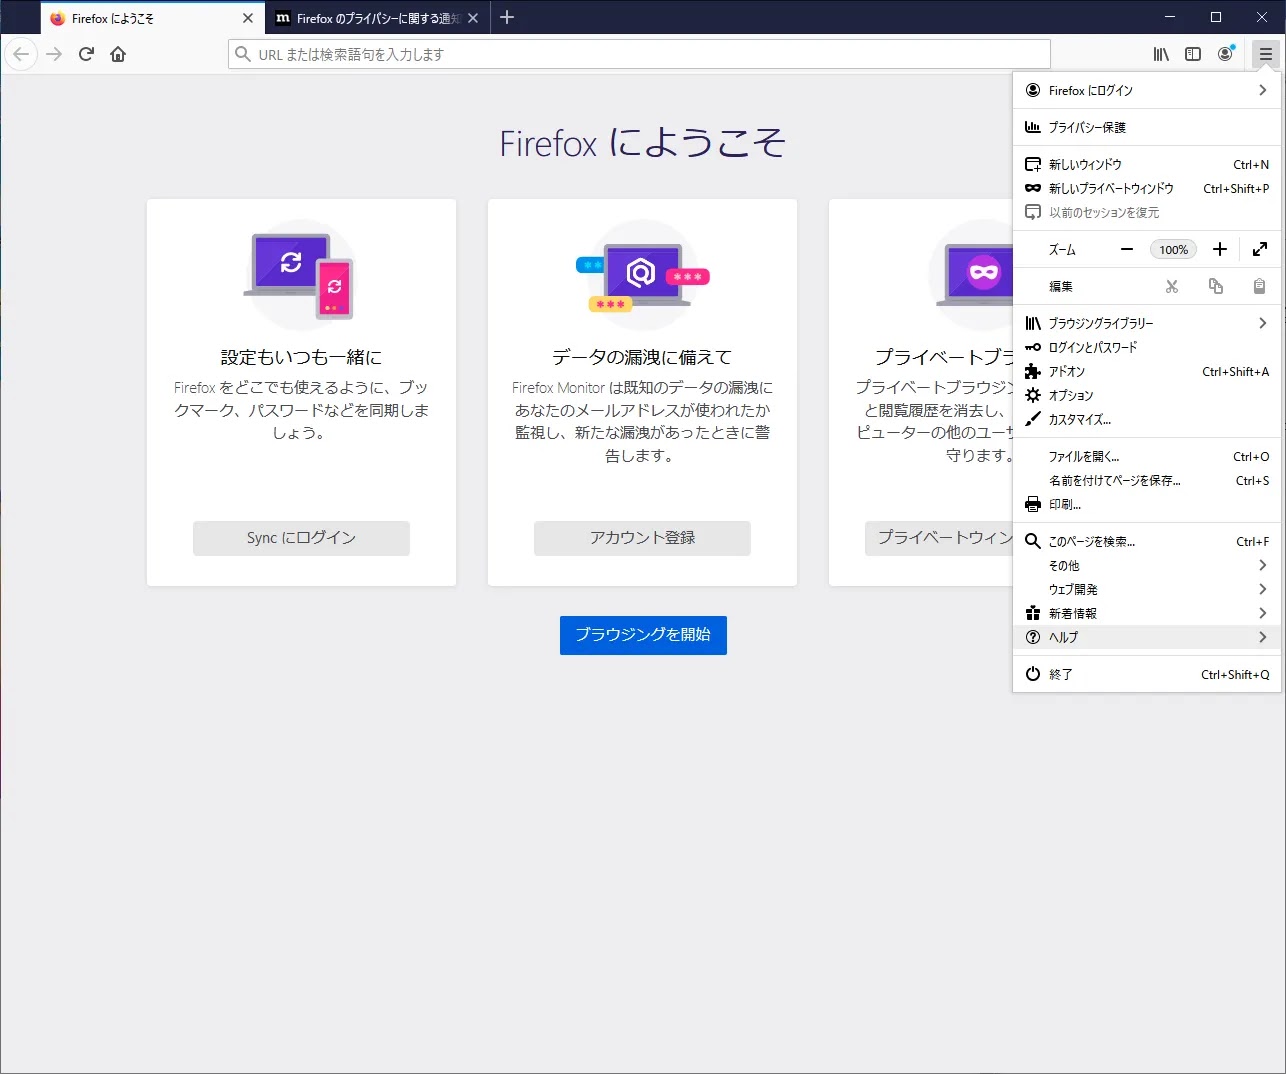The width and height of the screenshot is (1286, 1074).
Task: Click the プライベートウィン button on the third card
Action: click(939, 538)
